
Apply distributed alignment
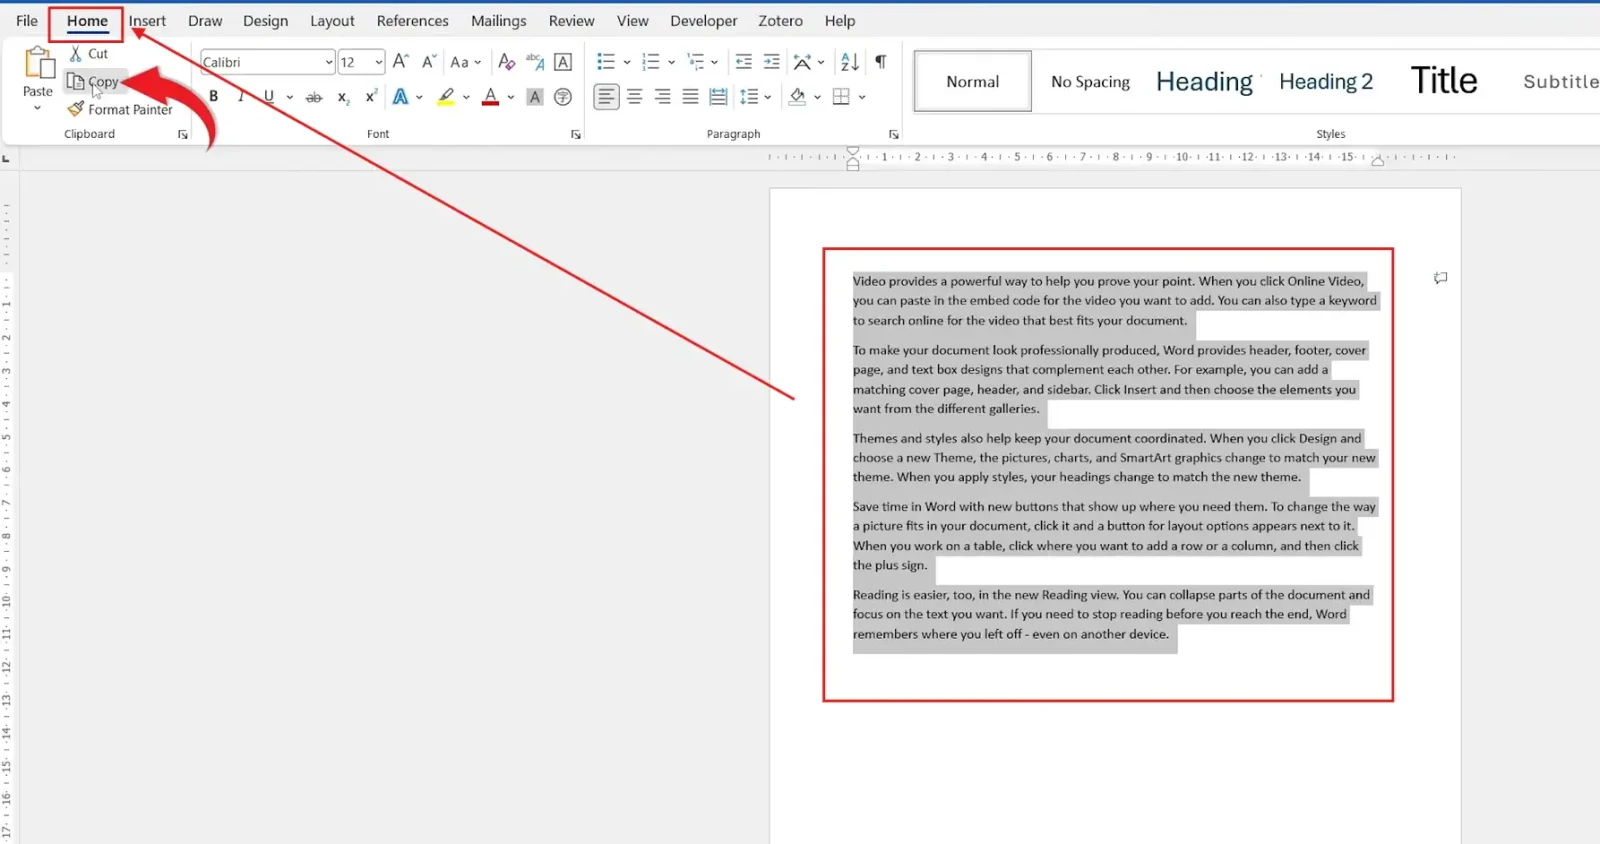718,97
